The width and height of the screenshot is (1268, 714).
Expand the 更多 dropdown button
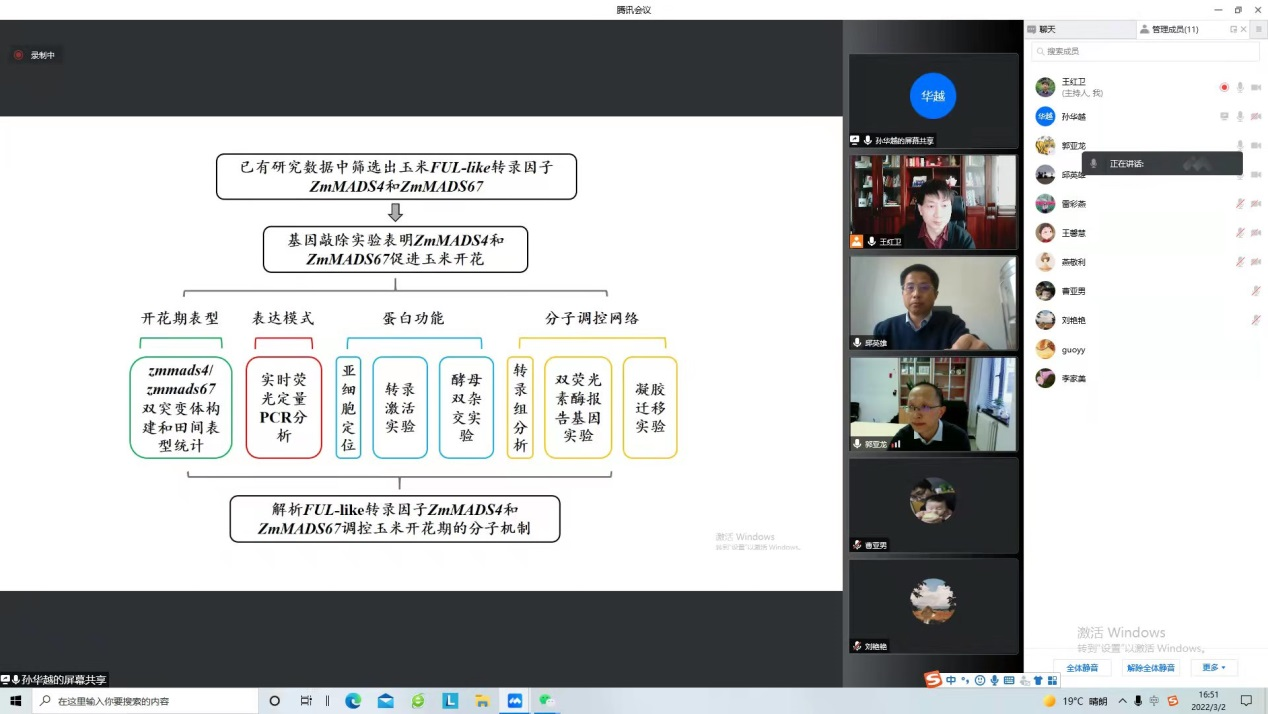(x=1215, y=667)
